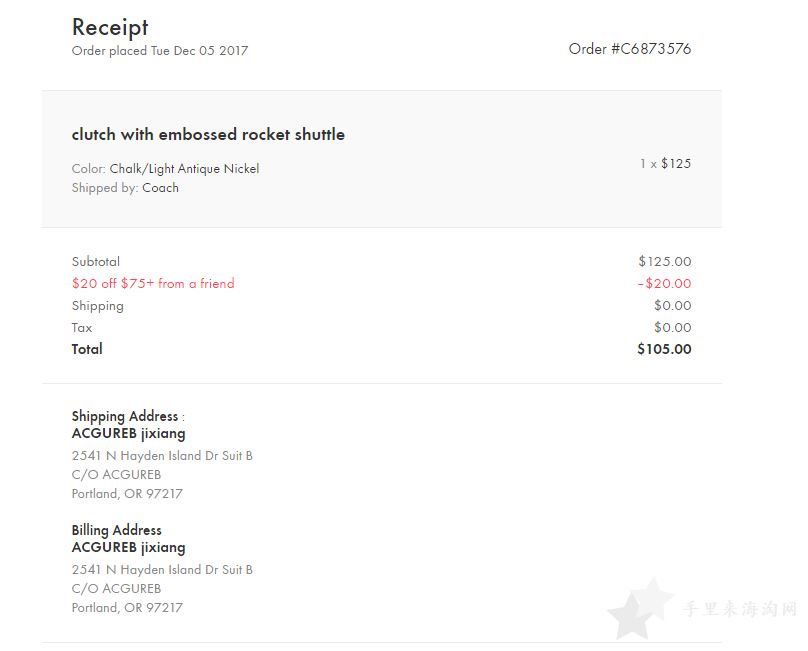This screenshot has width=808, height=651.
Task: Click the Tax label
Action: [x=82, y=328]
